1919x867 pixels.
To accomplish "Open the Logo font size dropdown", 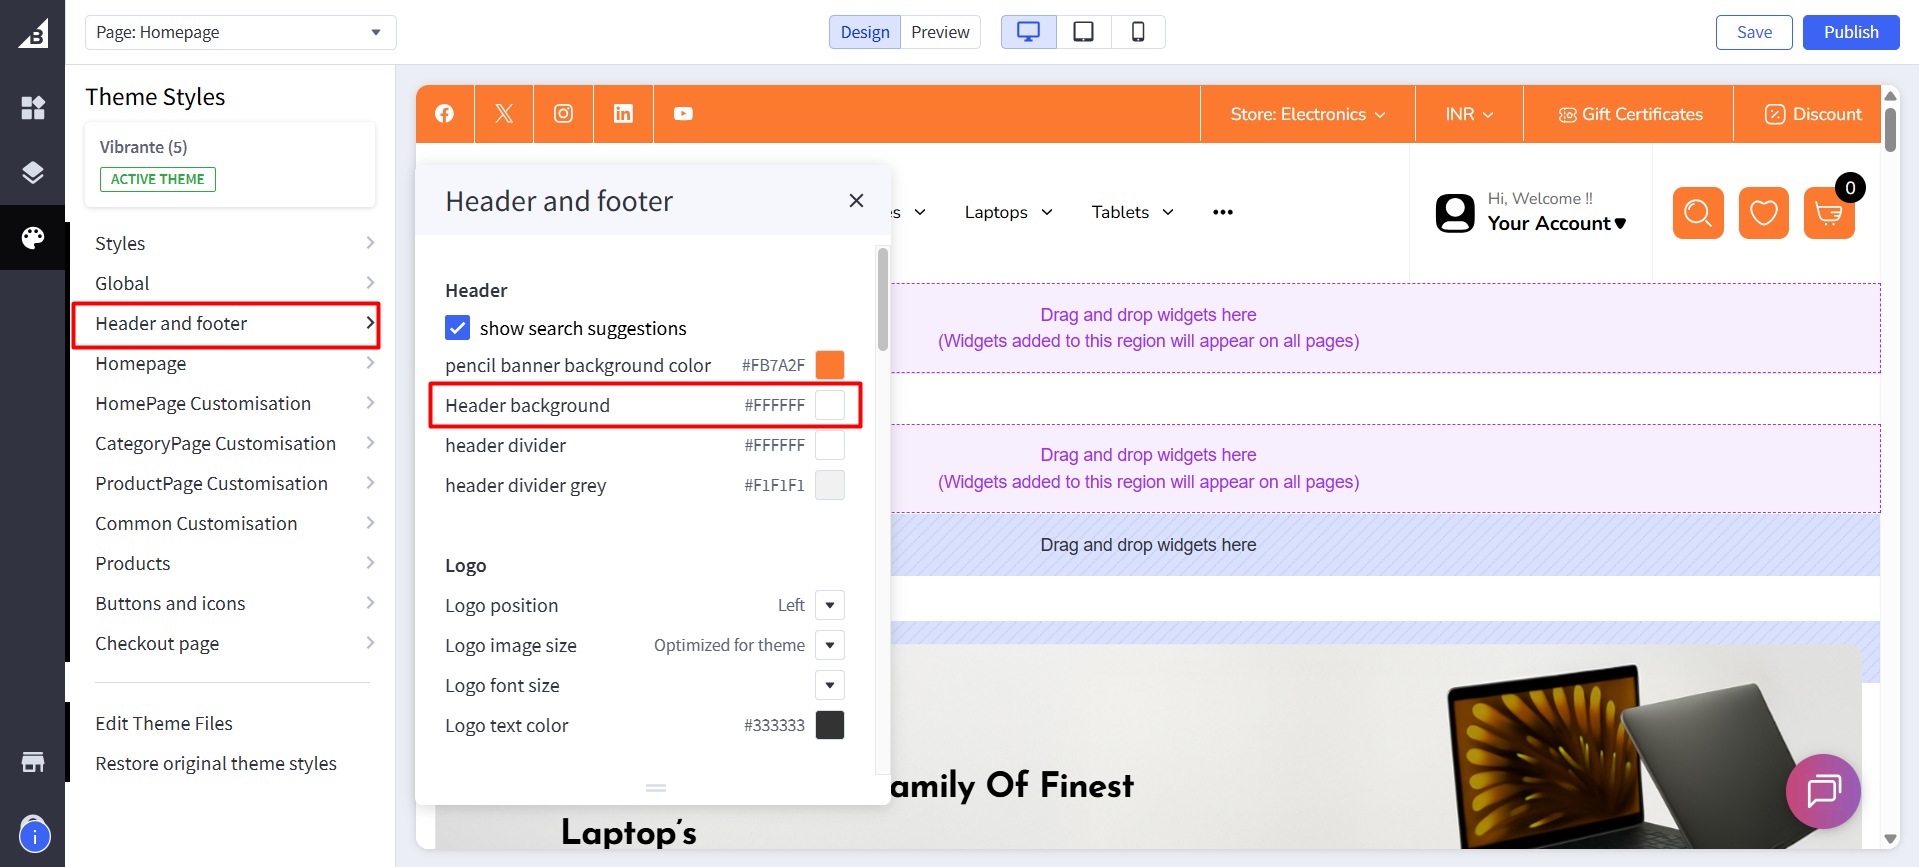I will pos(830,685).
